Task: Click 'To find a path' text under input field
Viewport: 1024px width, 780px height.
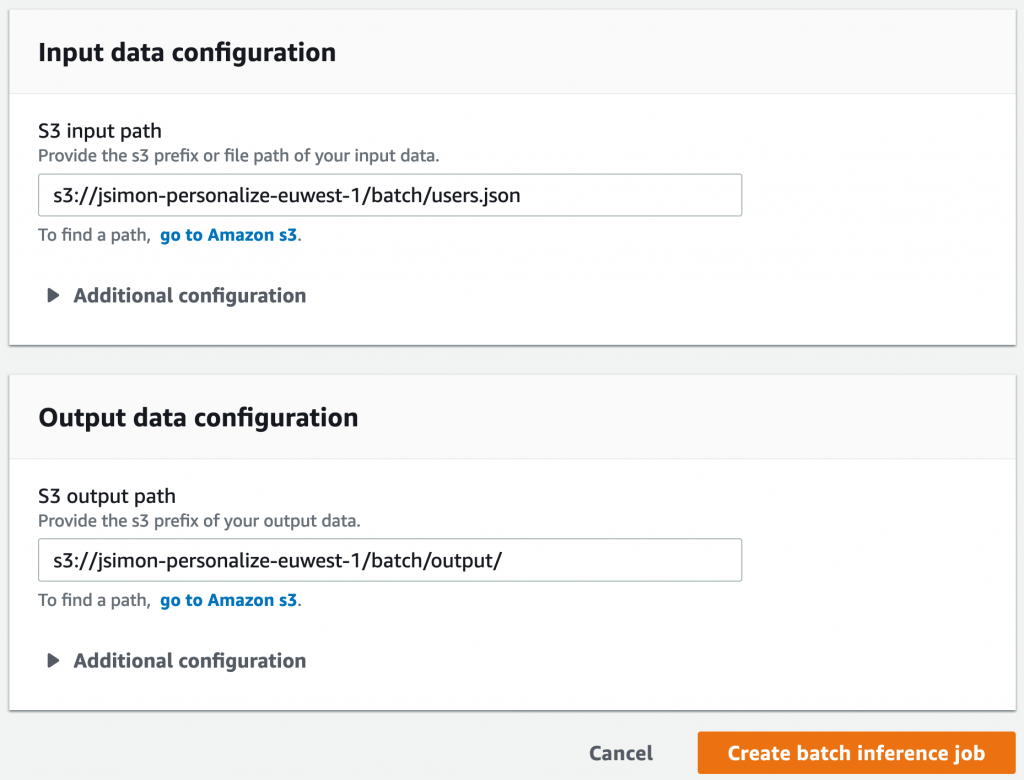Action: [x=93, y=236]
